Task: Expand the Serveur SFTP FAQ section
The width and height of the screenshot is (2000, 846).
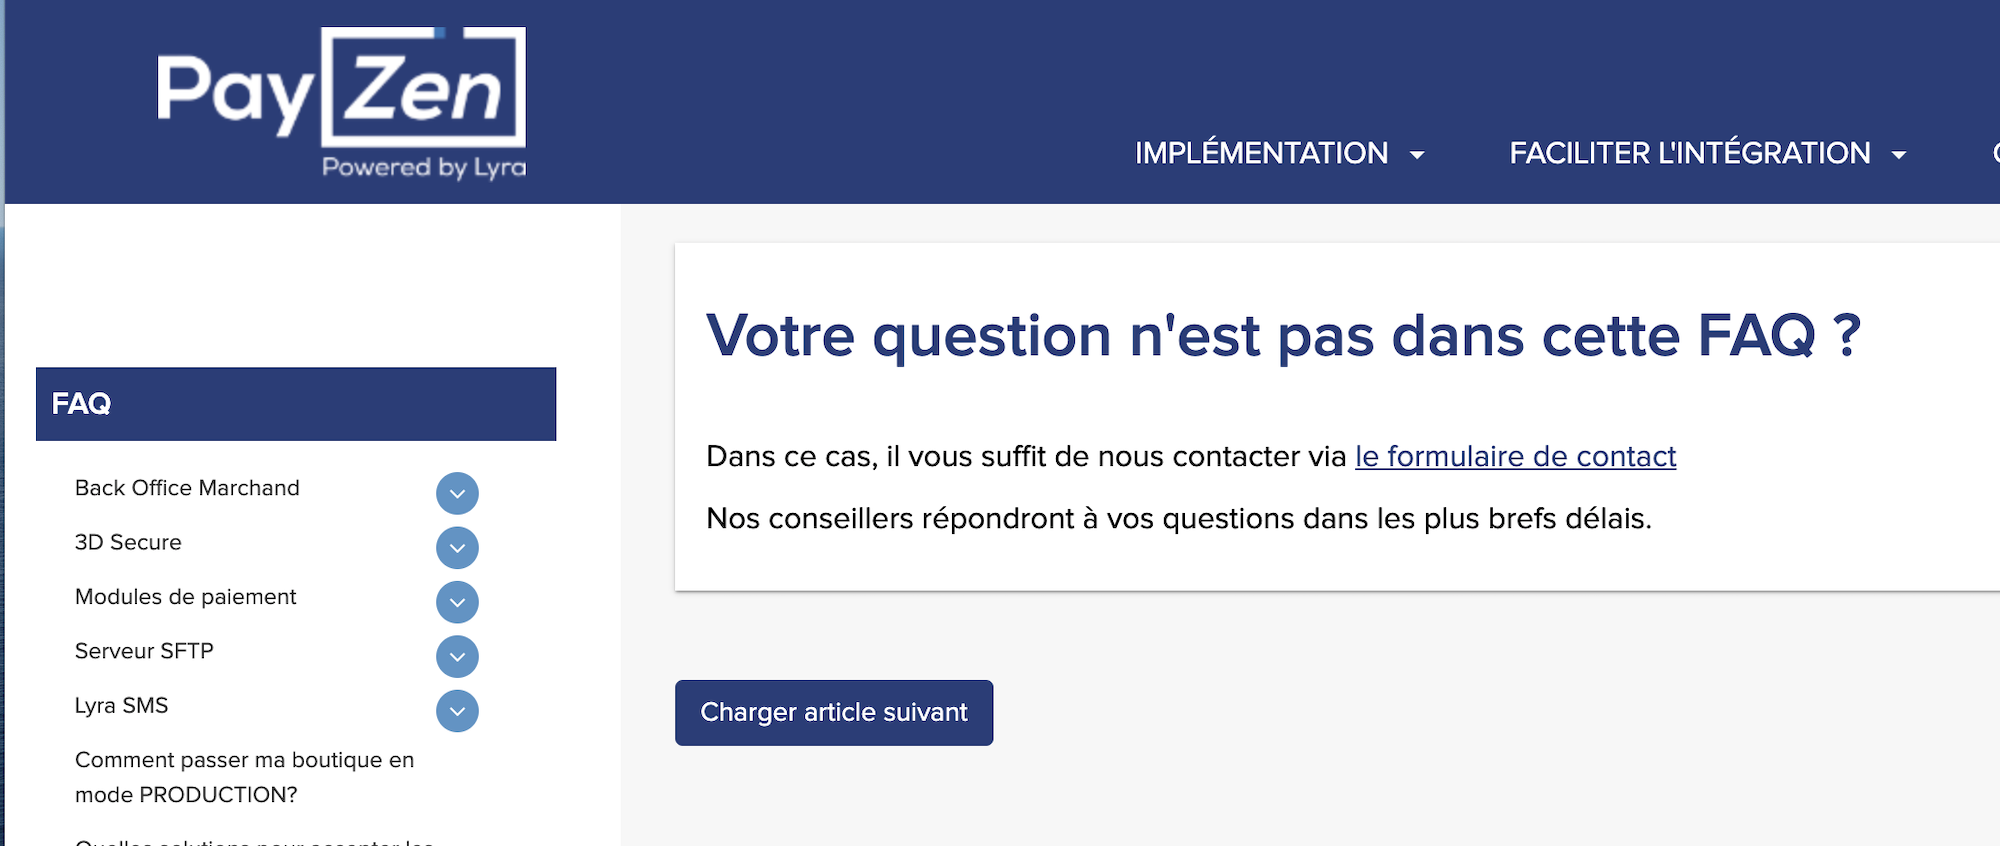Action: [x=144, y=651]
